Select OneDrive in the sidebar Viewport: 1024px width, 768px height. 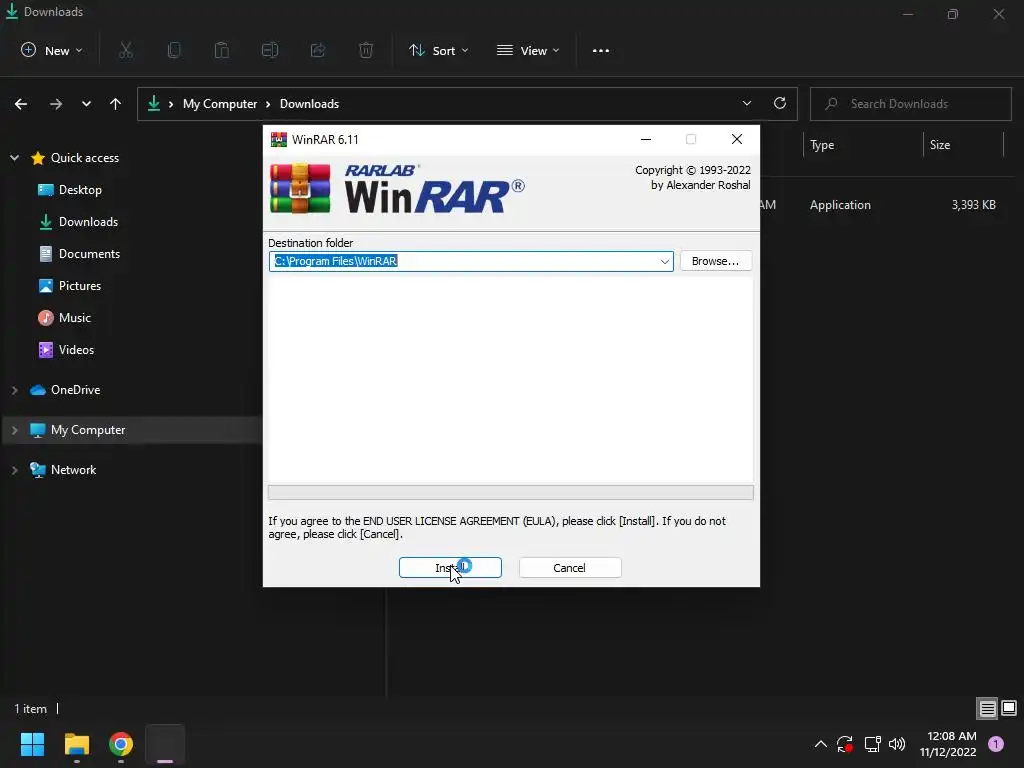(x=75, y=390)
